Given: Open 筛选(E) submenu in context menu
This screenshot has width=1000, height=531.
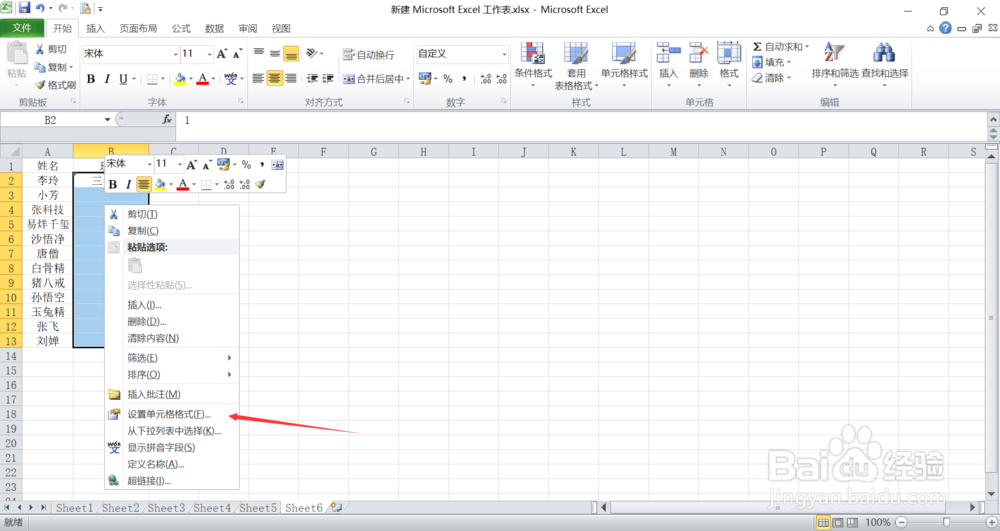Looking at the screenshot, I should point(172,358).
